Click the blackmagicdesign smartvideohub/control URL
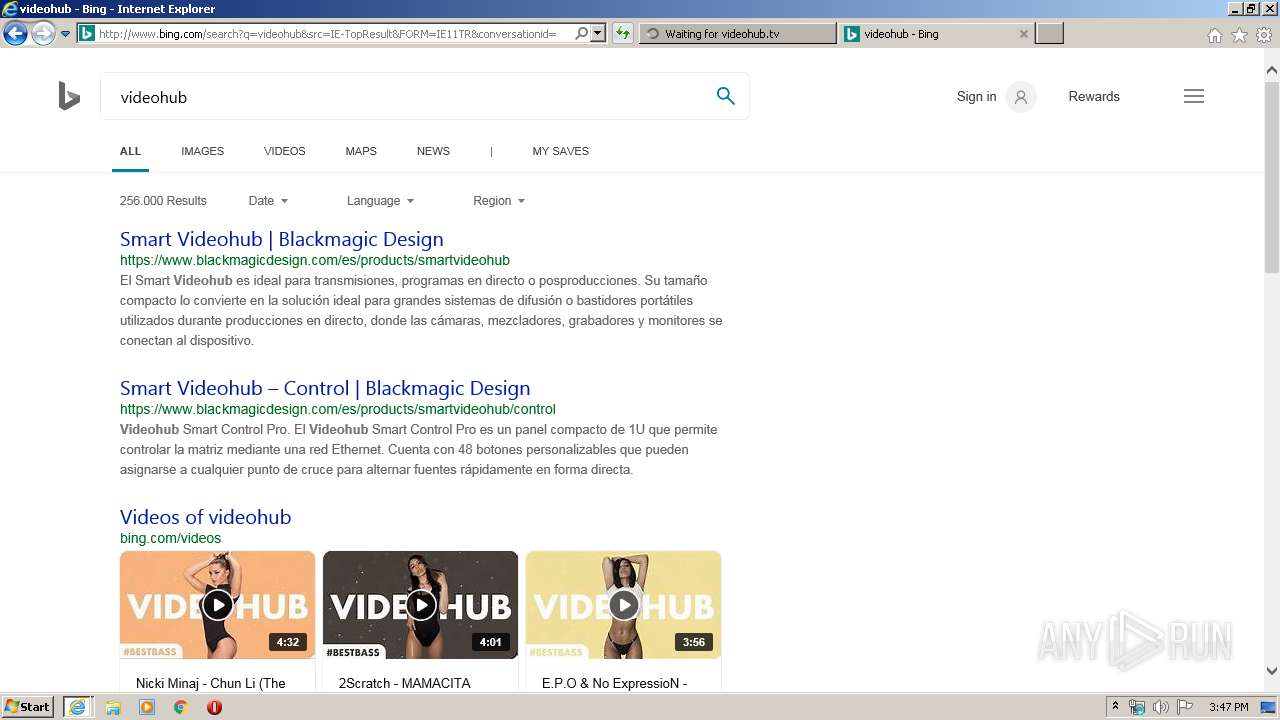The height and width of the screenshot is (720, 1280). coord(337,409)
